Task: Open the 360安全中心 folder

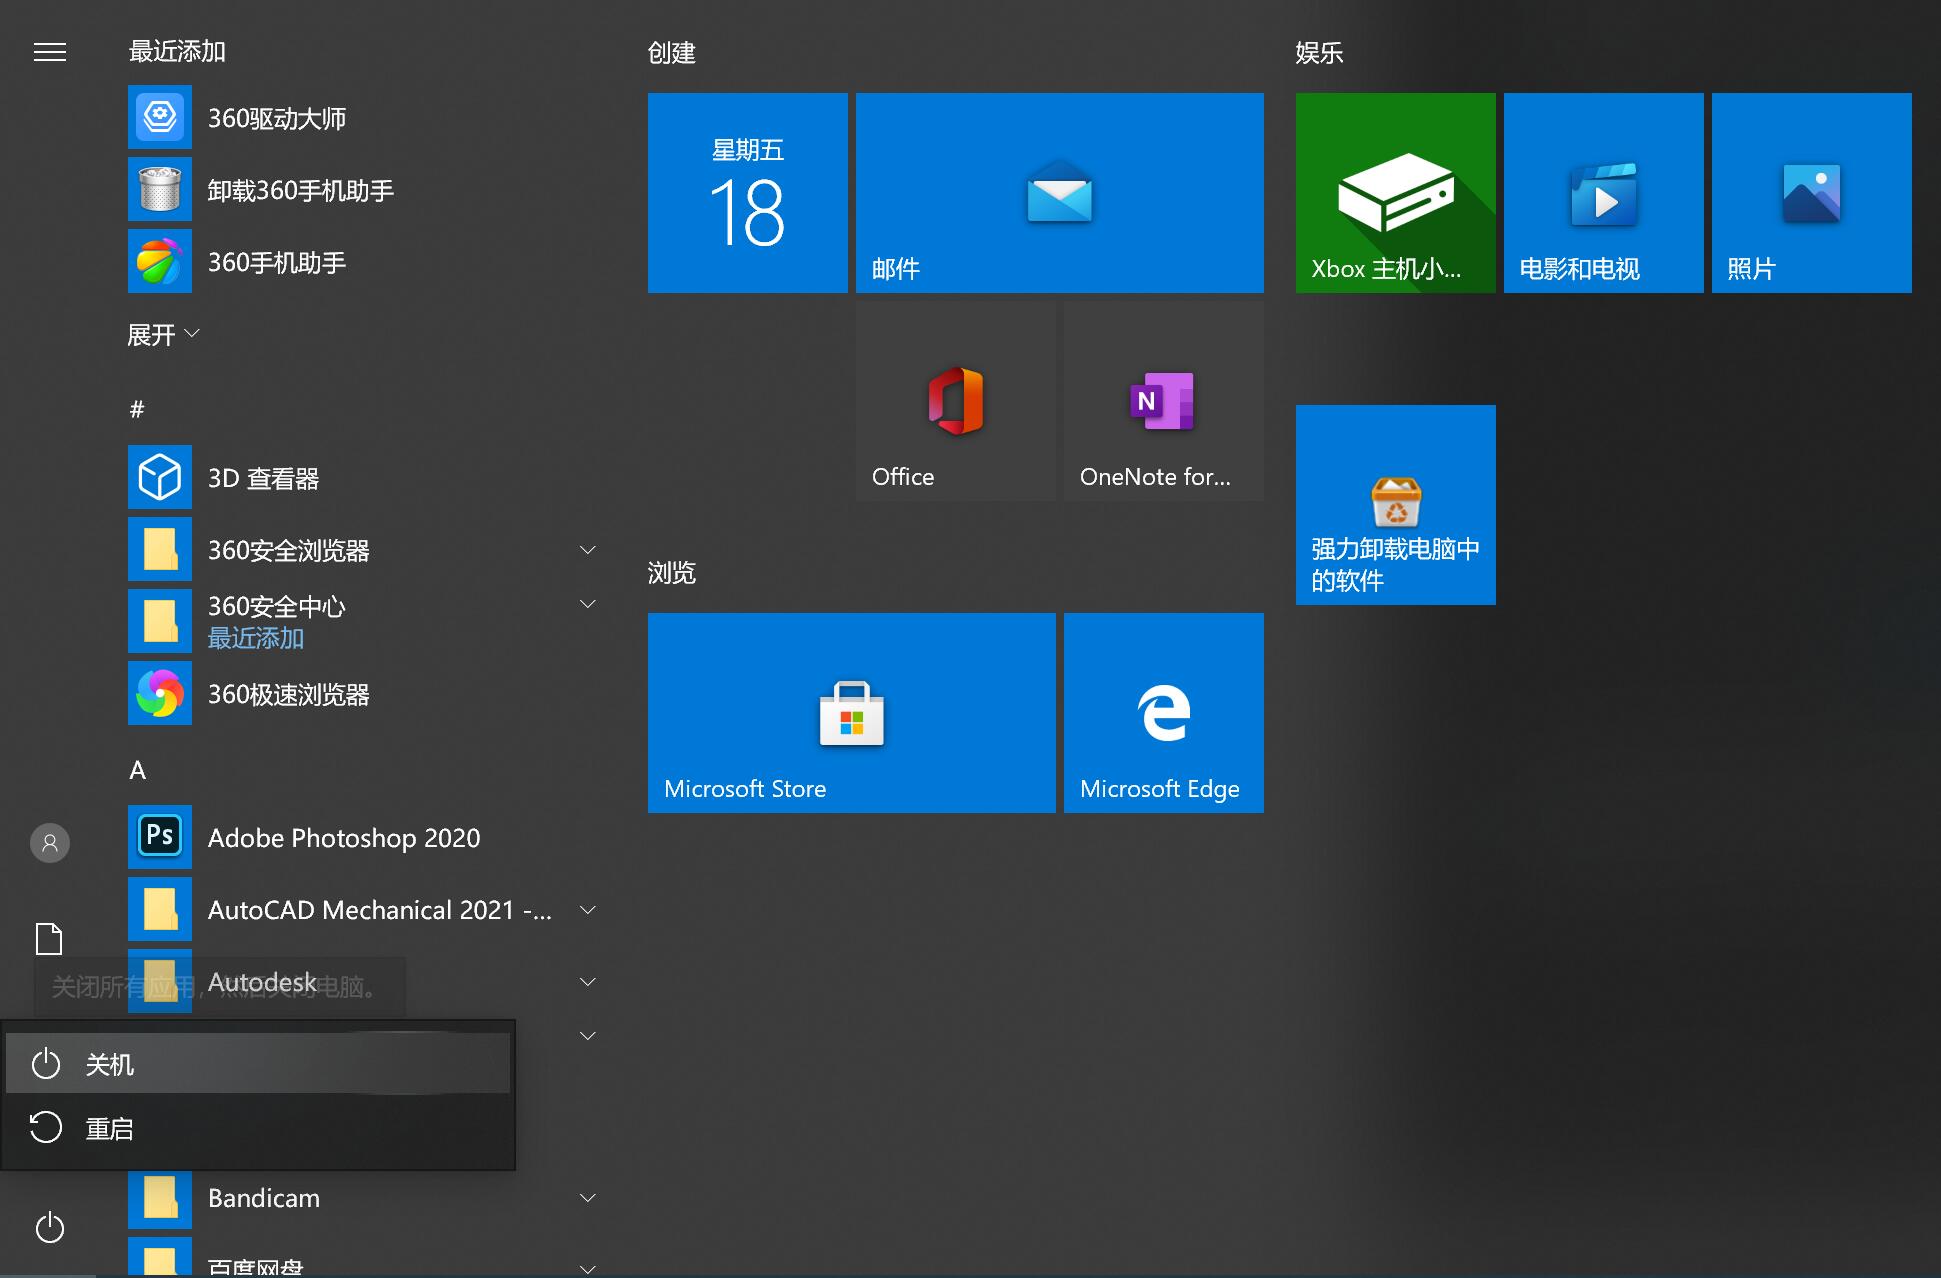Action: click(x=364, y=622)
